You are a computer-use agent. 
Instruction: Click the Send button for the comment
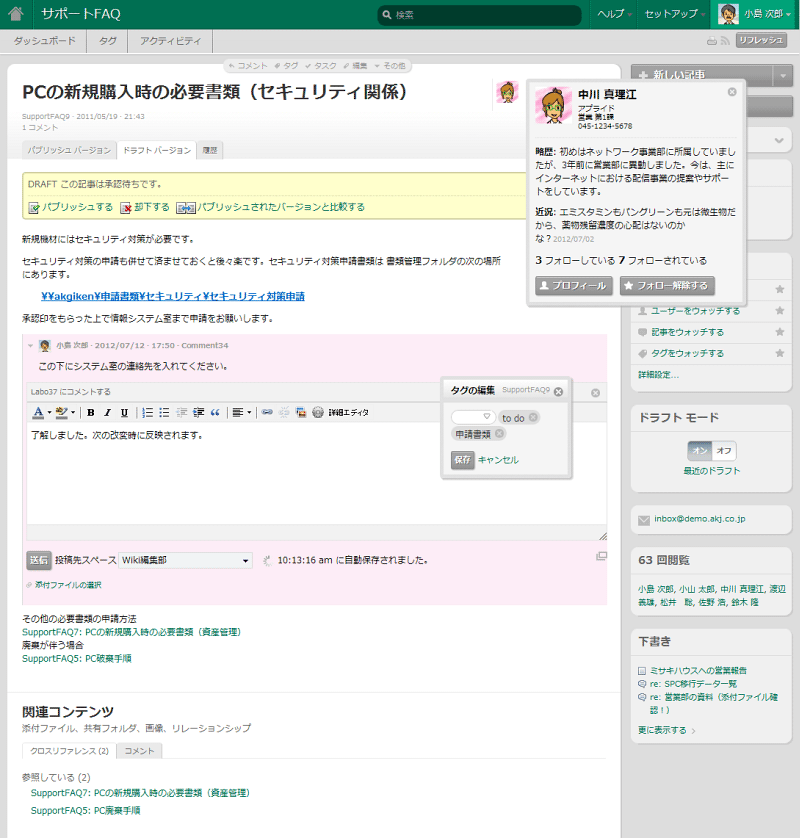tap(38, 560)
